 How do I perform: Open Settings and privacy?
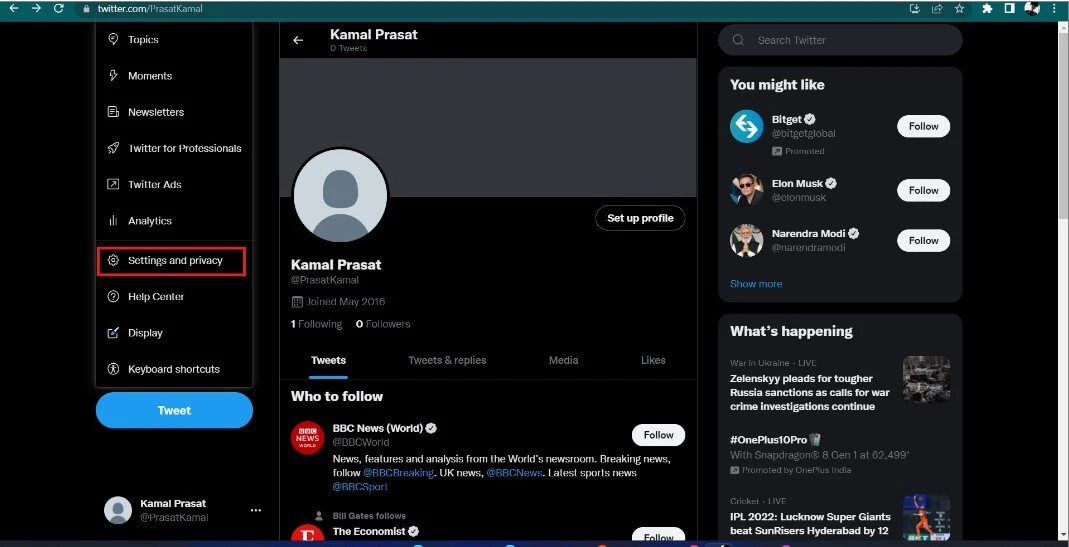click(171, 261)
